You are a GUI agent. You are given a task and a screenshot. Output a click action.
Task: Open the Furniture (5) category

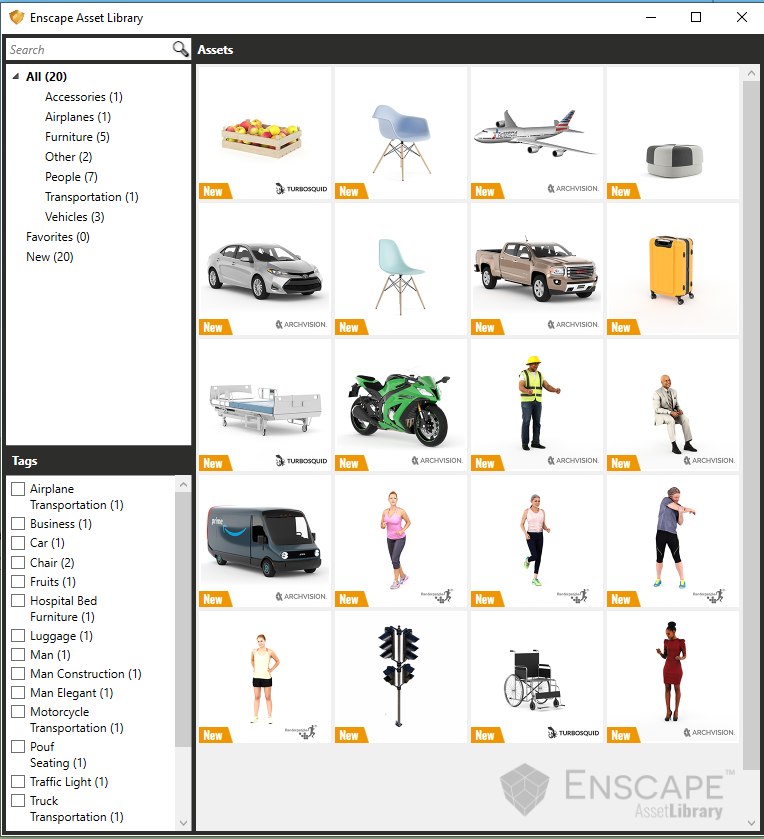(77, 137)
